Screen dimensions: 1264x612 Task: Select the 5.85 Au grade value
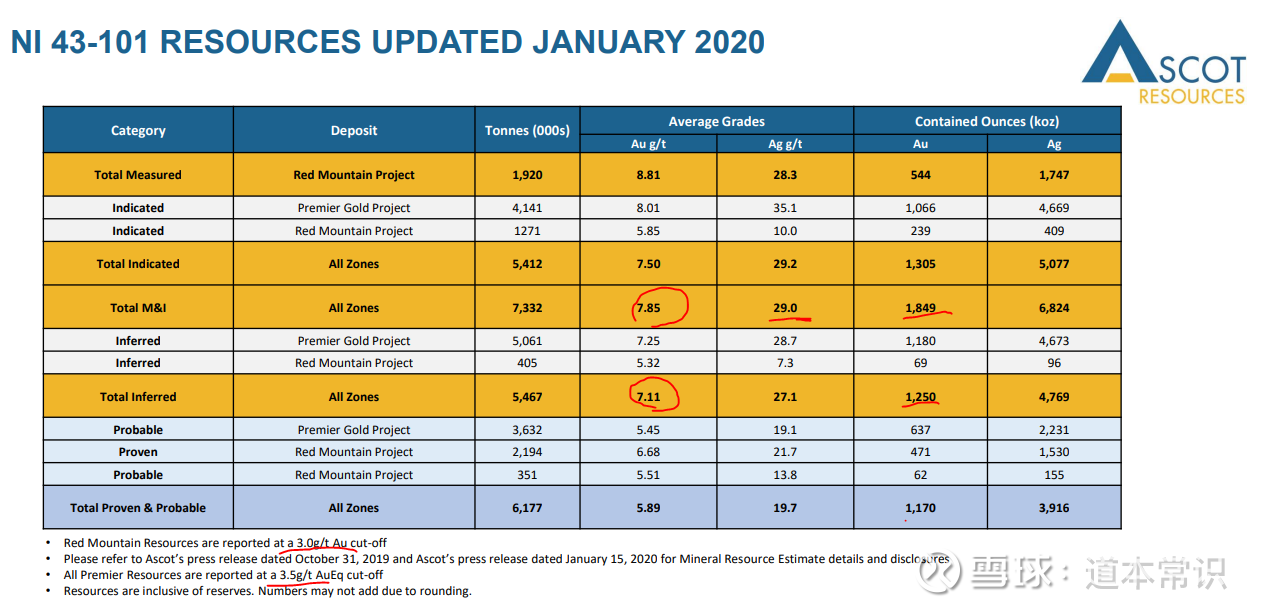coord(648,231)
